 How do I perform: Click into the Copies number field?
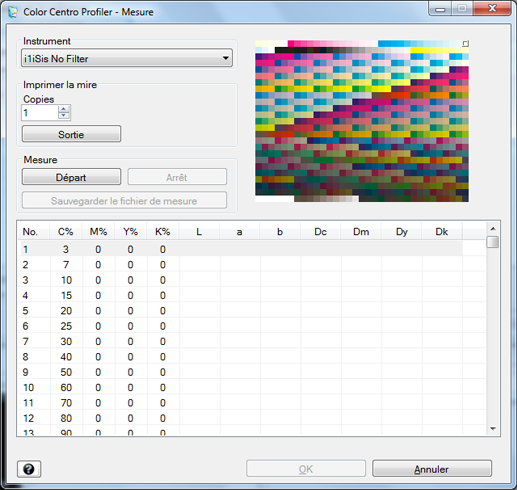click(40, 113)
